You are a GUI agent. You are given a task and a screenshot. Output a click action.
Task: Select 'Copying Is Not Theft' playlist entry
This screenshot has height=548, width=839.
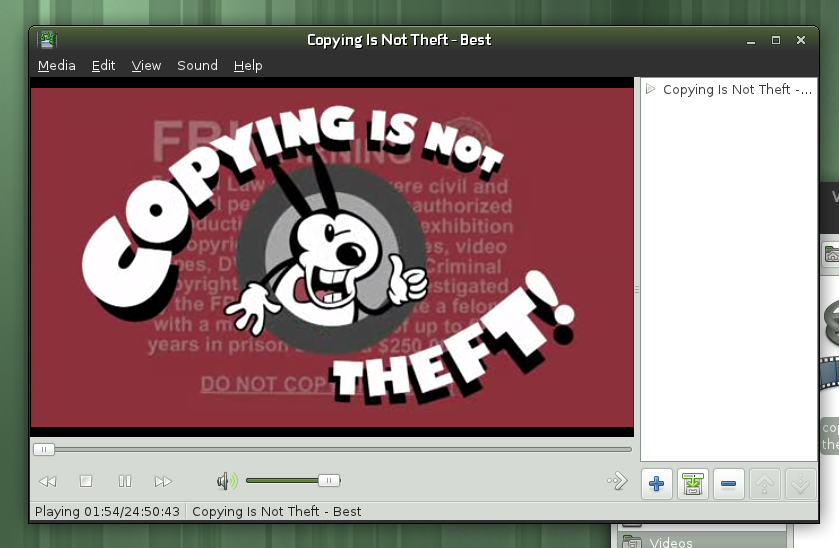click(x=736, y=90)
